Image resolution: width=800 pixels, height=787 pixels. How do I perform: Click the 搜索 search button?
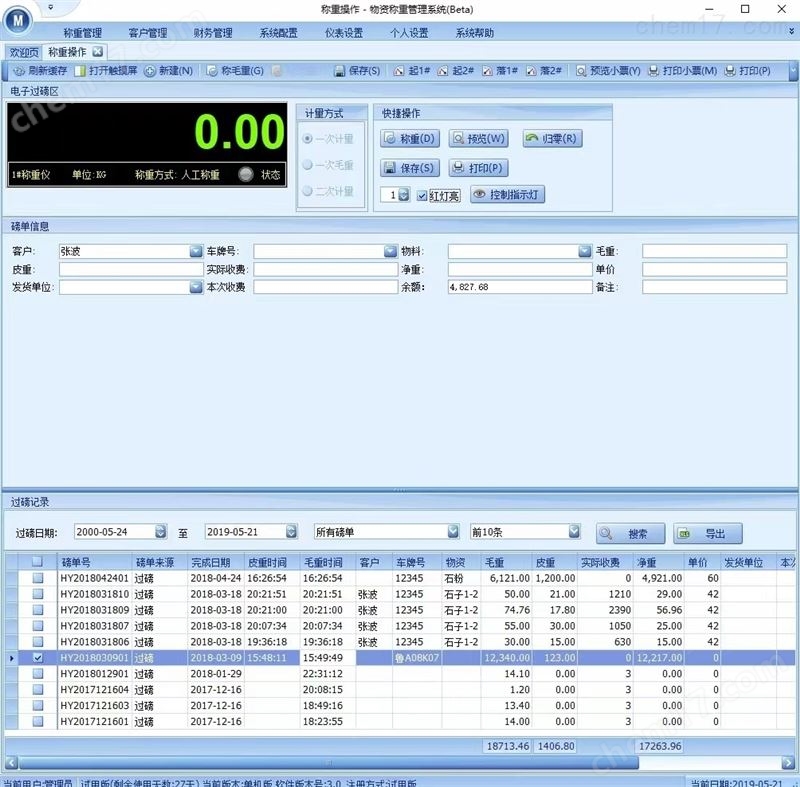[x=630, y=534]
